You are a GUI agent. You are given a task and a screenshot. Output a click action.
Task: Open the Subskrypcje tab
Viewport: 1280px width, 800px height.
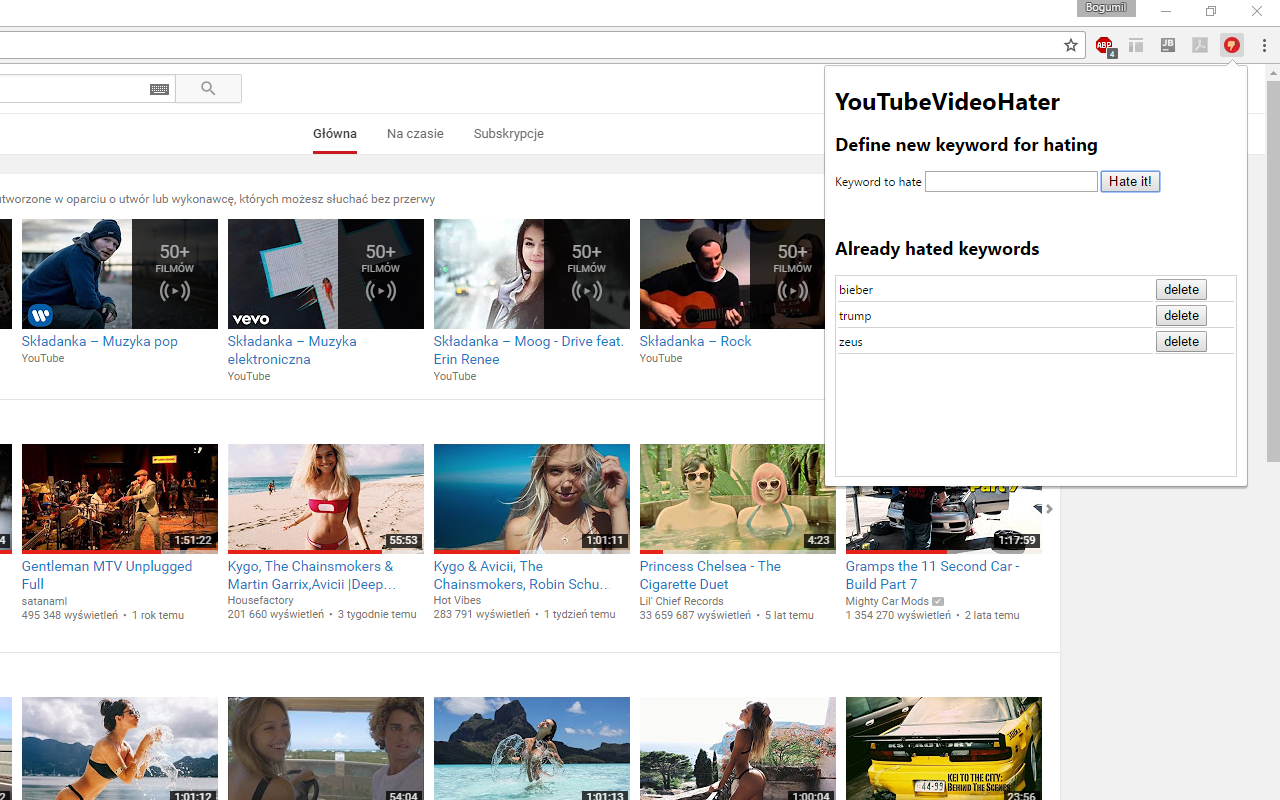point(509,134)
